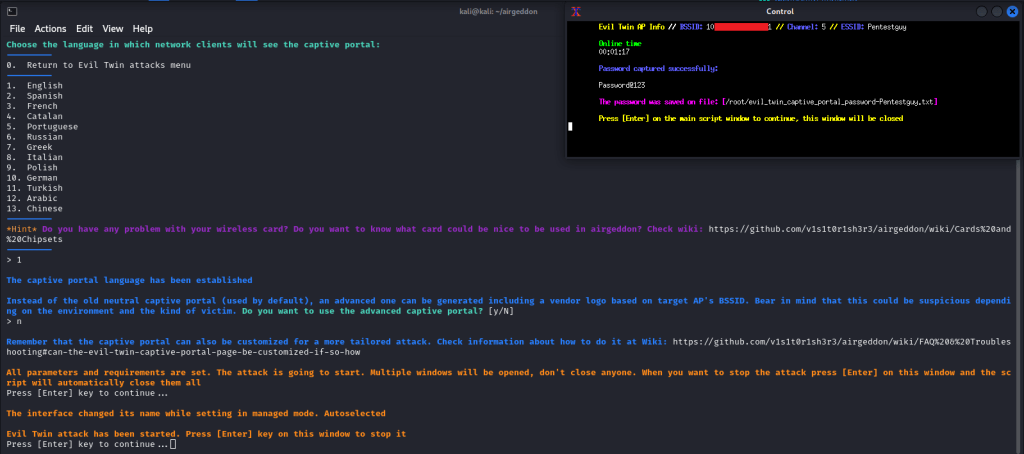1024x454 pixels.
Task: Click the '4. Catalan' option line
Action: [35, 116]
